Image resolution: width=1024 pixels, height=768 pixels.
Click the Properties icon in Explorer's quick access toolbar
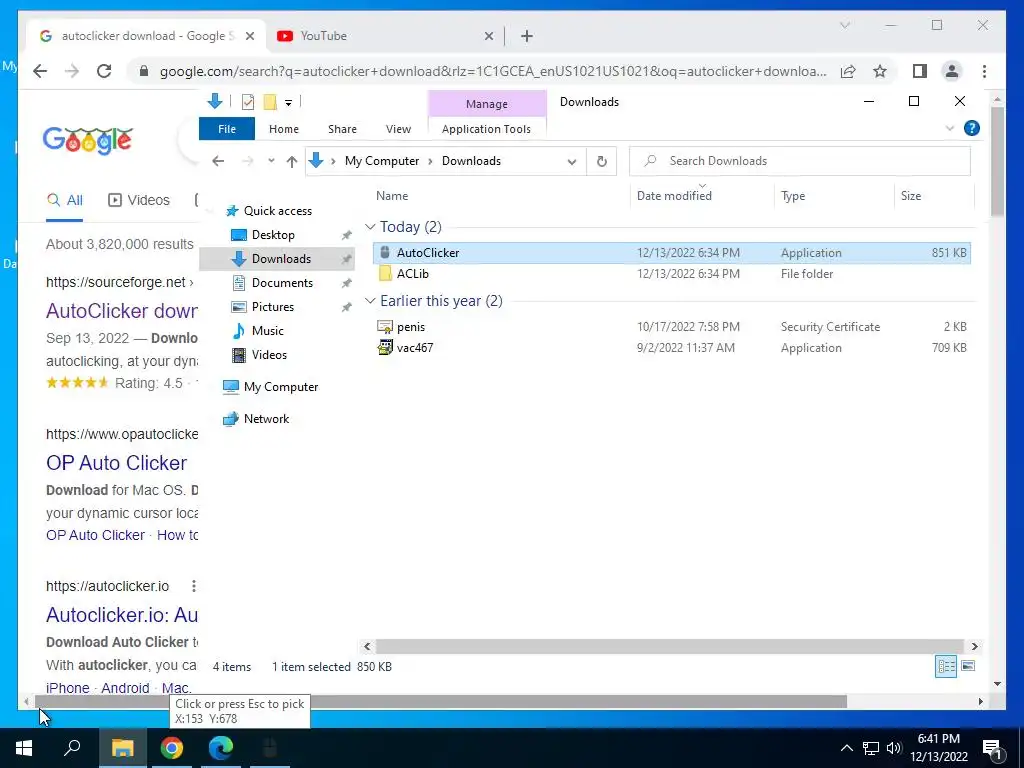click(248, 102)
